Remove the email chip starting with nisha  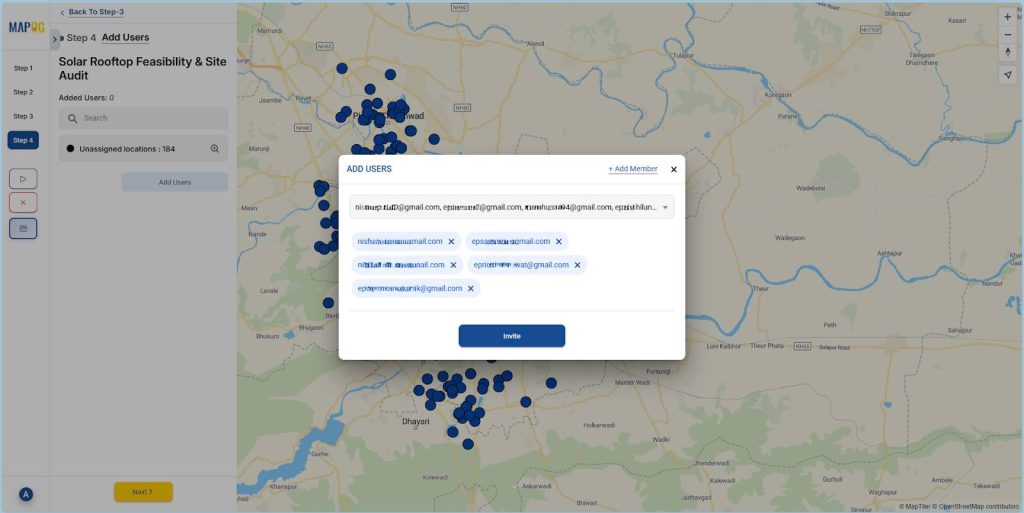[451, 241]
